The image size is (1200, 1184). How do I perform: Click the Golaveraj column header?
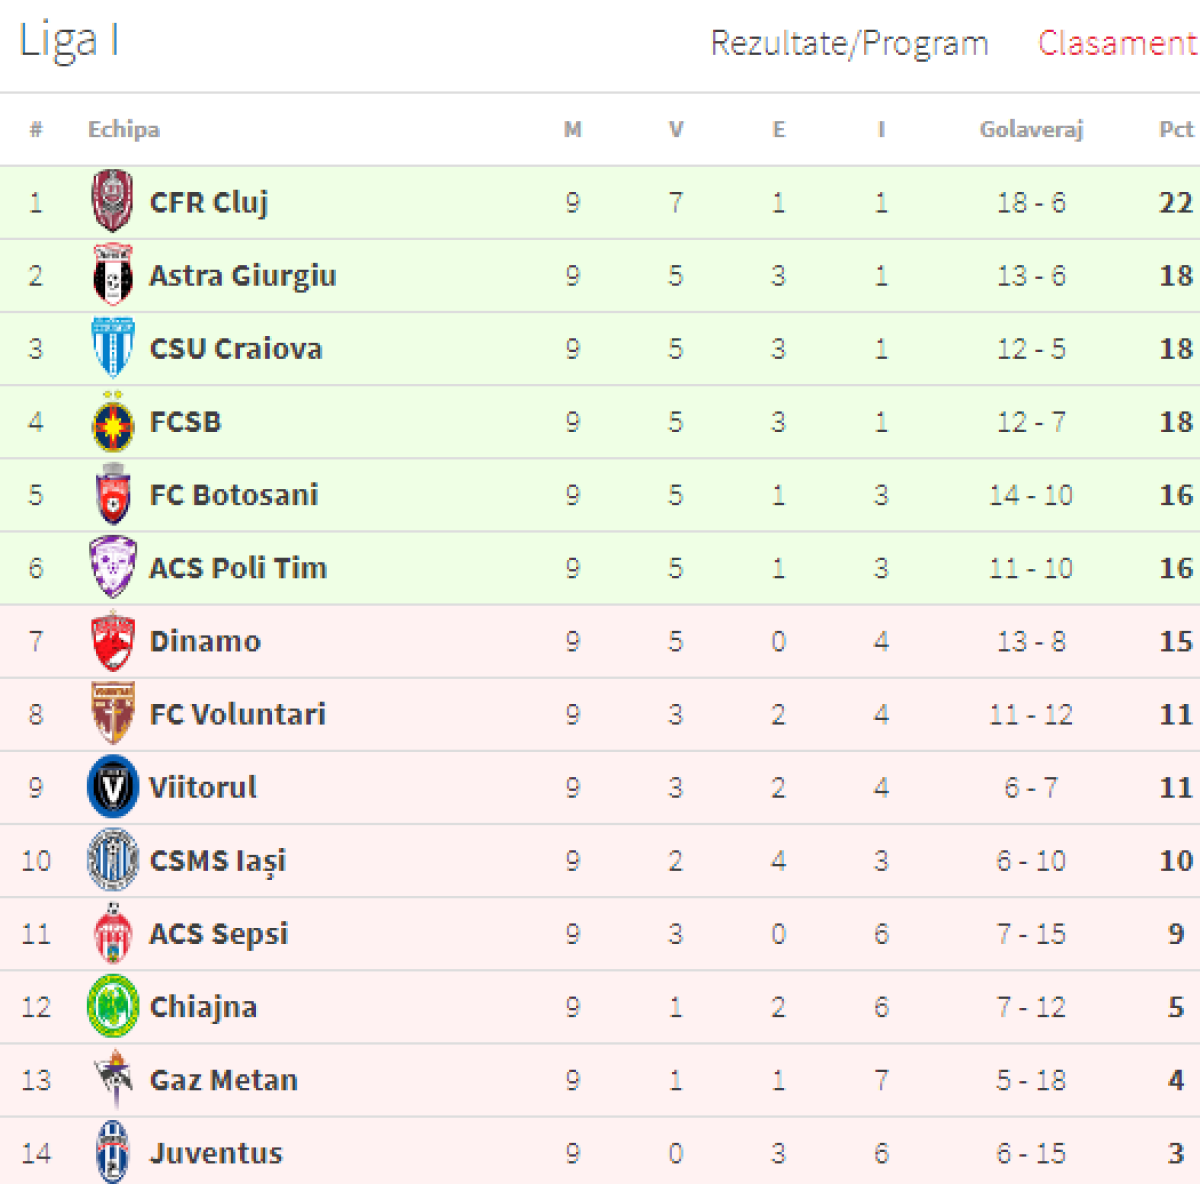[x=1031, y=130]
